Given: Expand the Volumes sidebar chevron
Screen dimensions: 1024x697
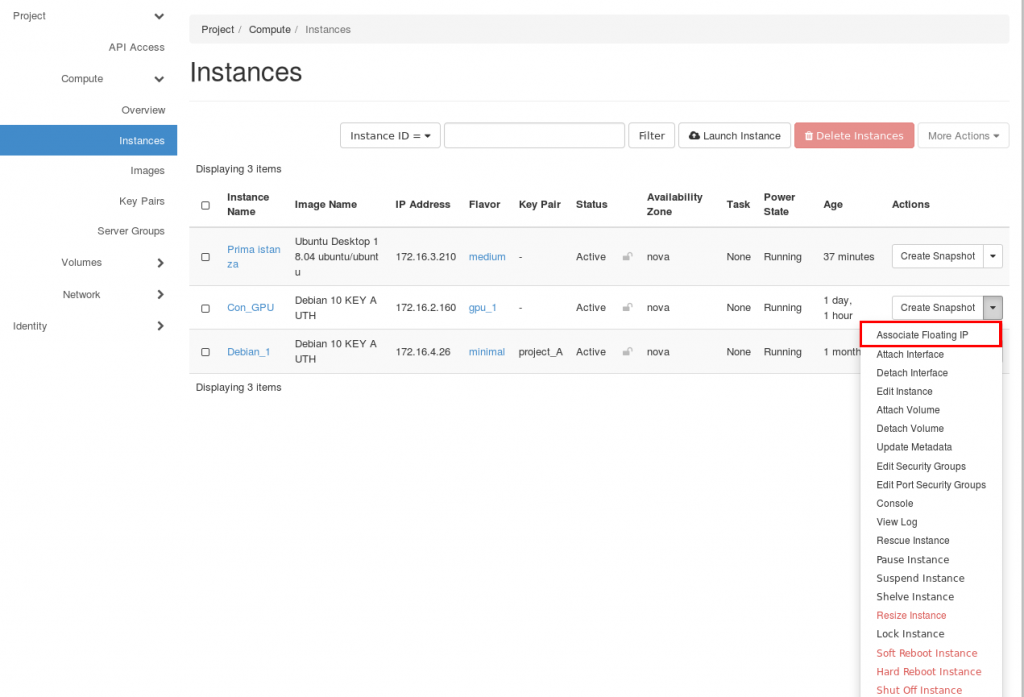Looking at the screenshot, I should pyautogui.click(x=160, y=263).
